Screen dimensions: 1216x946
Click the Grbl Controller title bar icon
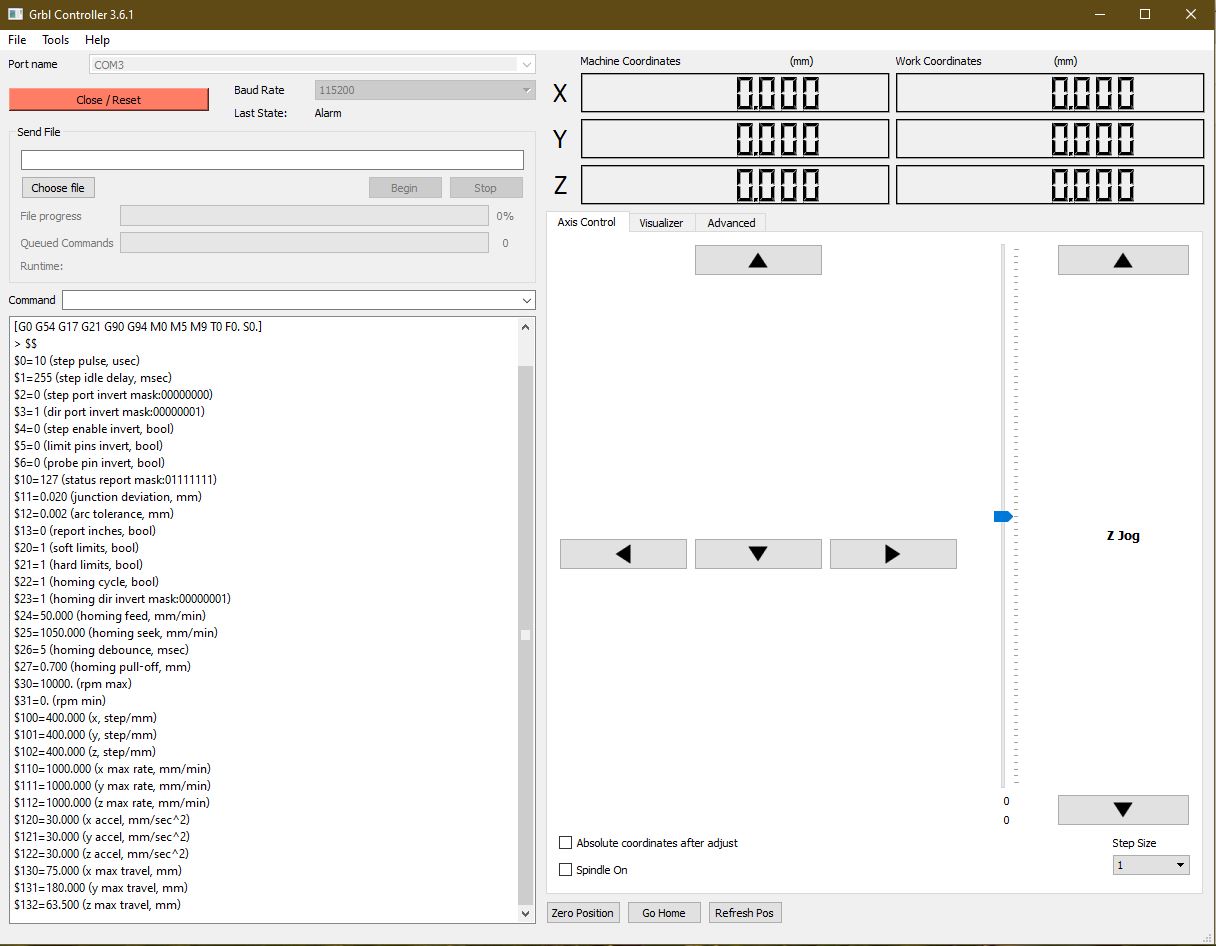[16, 15]
